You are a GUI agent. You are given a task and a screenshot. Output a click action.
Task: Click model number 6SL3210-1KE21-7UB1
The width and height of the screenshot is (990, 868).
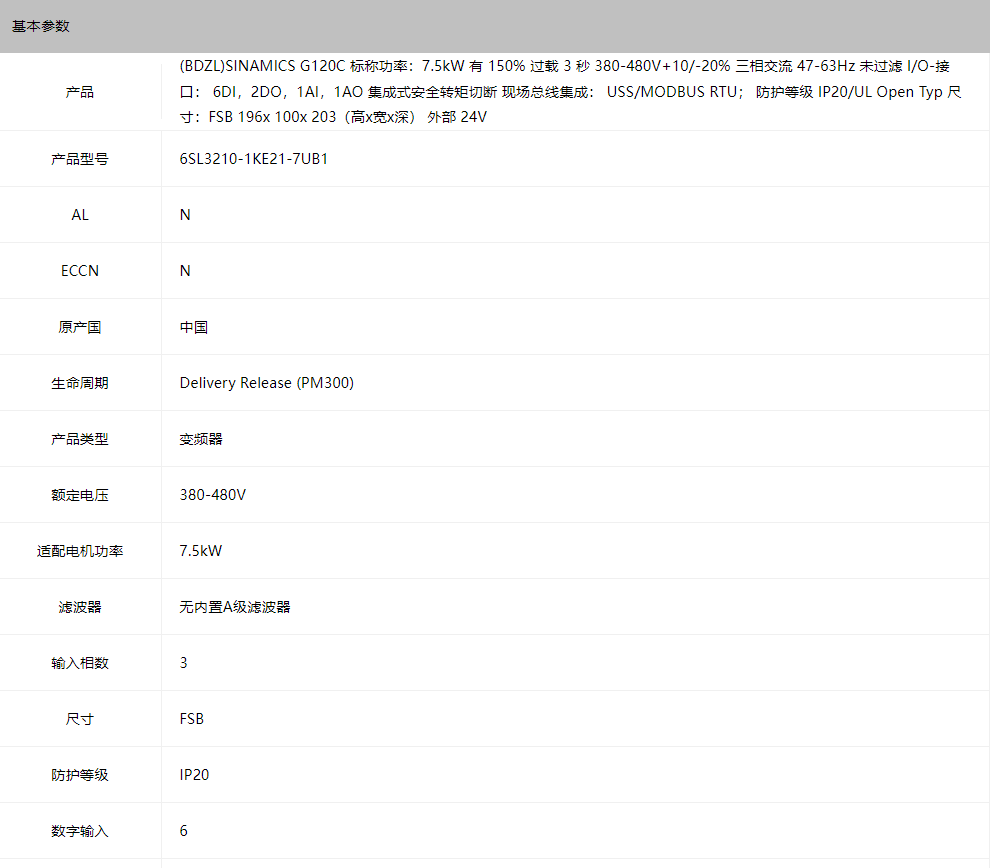254,159
